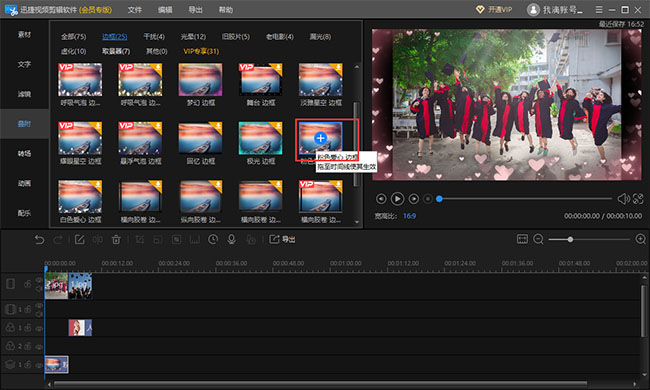Click the timeline horizontal scrollbar
Screen dimensions: 650x390
(320, 384)
